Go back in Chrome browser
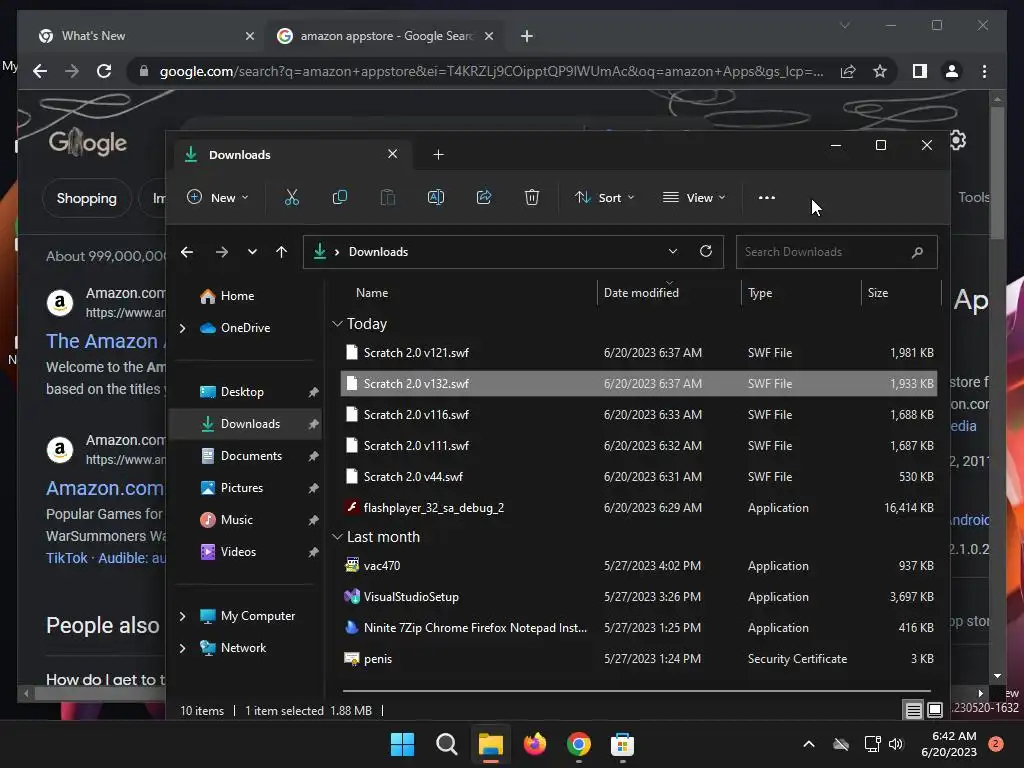The width and height of the screenshot is (1024, 768). [x=40, y=71]
